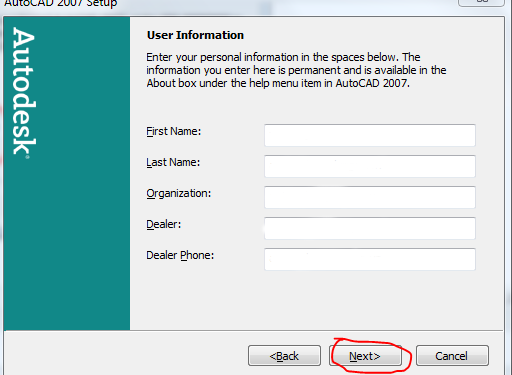
Task: Cancel the AutoCAD setup wizard
Action: (452, 356)
